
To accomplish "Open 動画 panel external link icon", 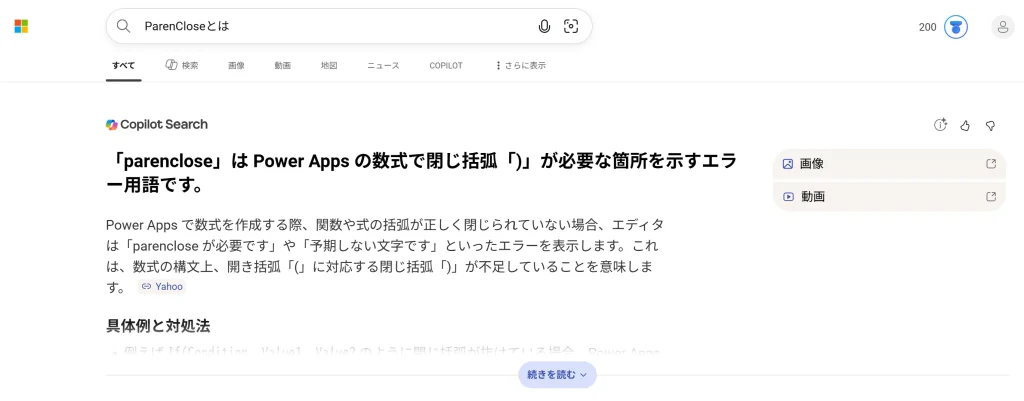I will click(x=991, y=197).
